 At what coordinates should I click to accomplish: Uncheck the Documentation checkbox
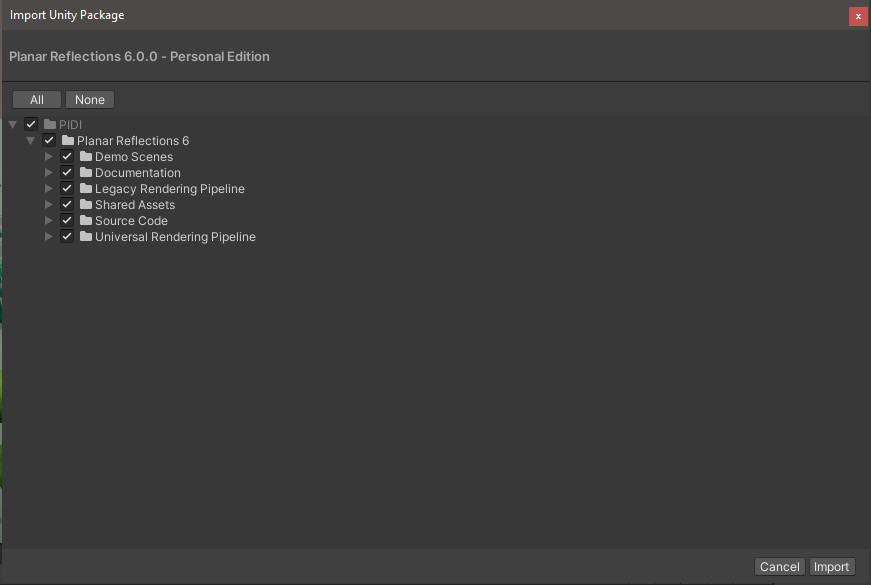coord(67,172)
